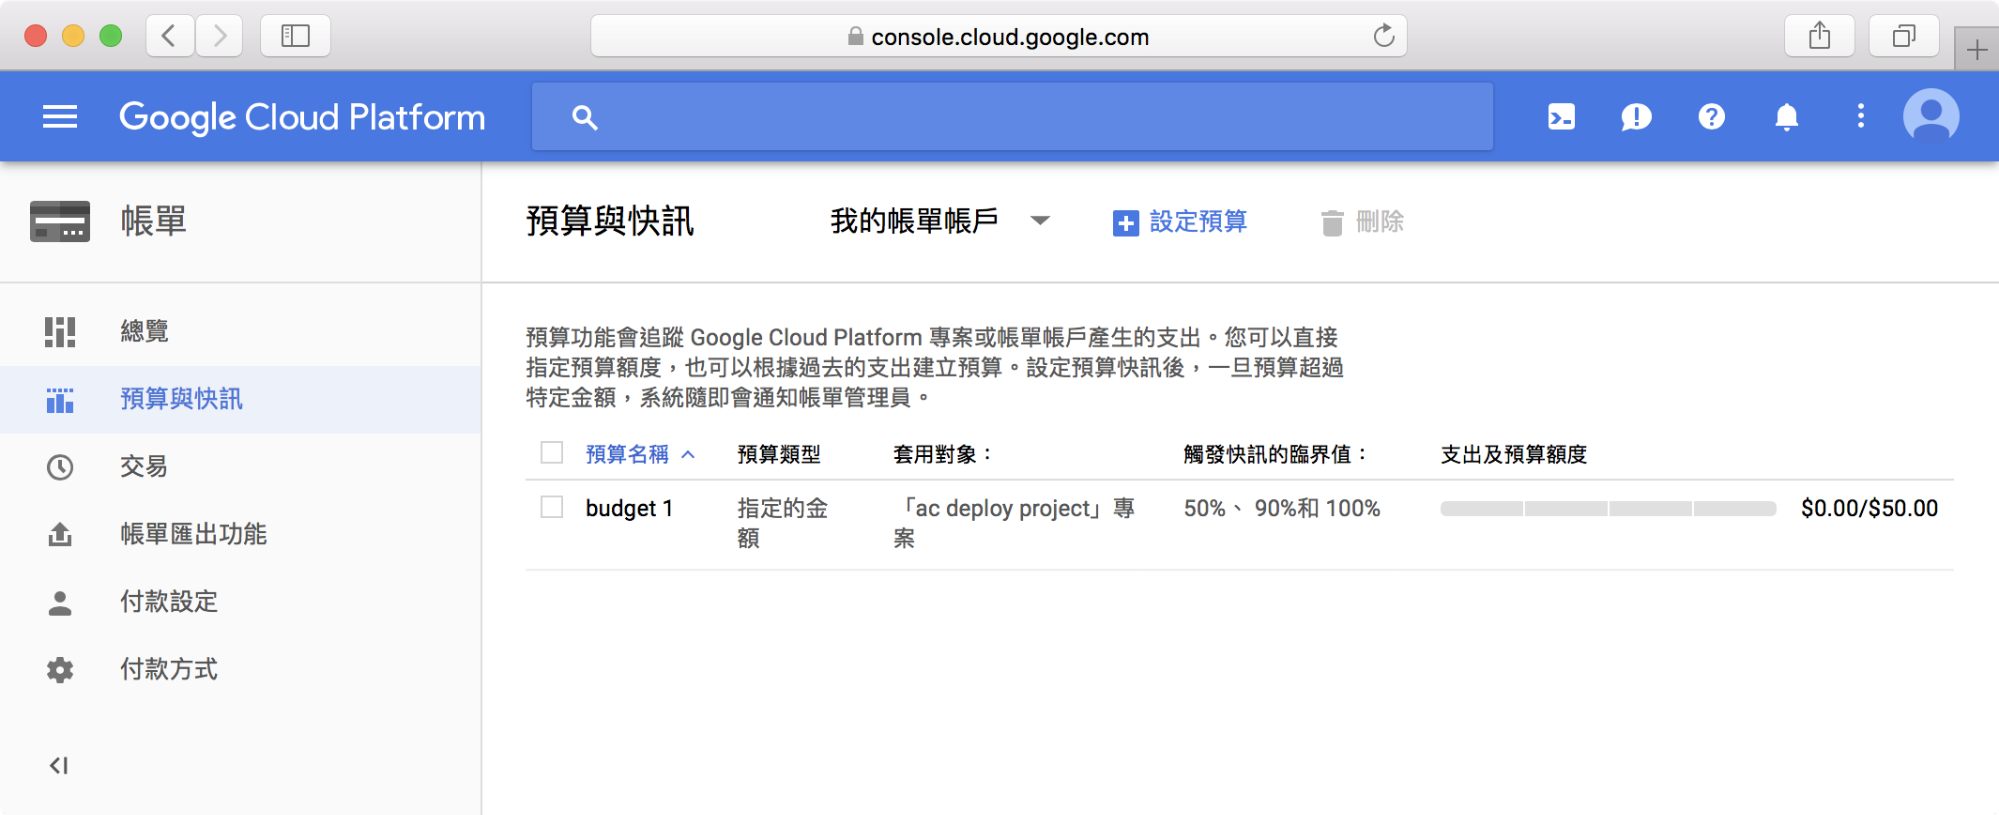Click Google Cloud Platform logo
This screenshot has width=1999, height=815.
pos(302,118)
